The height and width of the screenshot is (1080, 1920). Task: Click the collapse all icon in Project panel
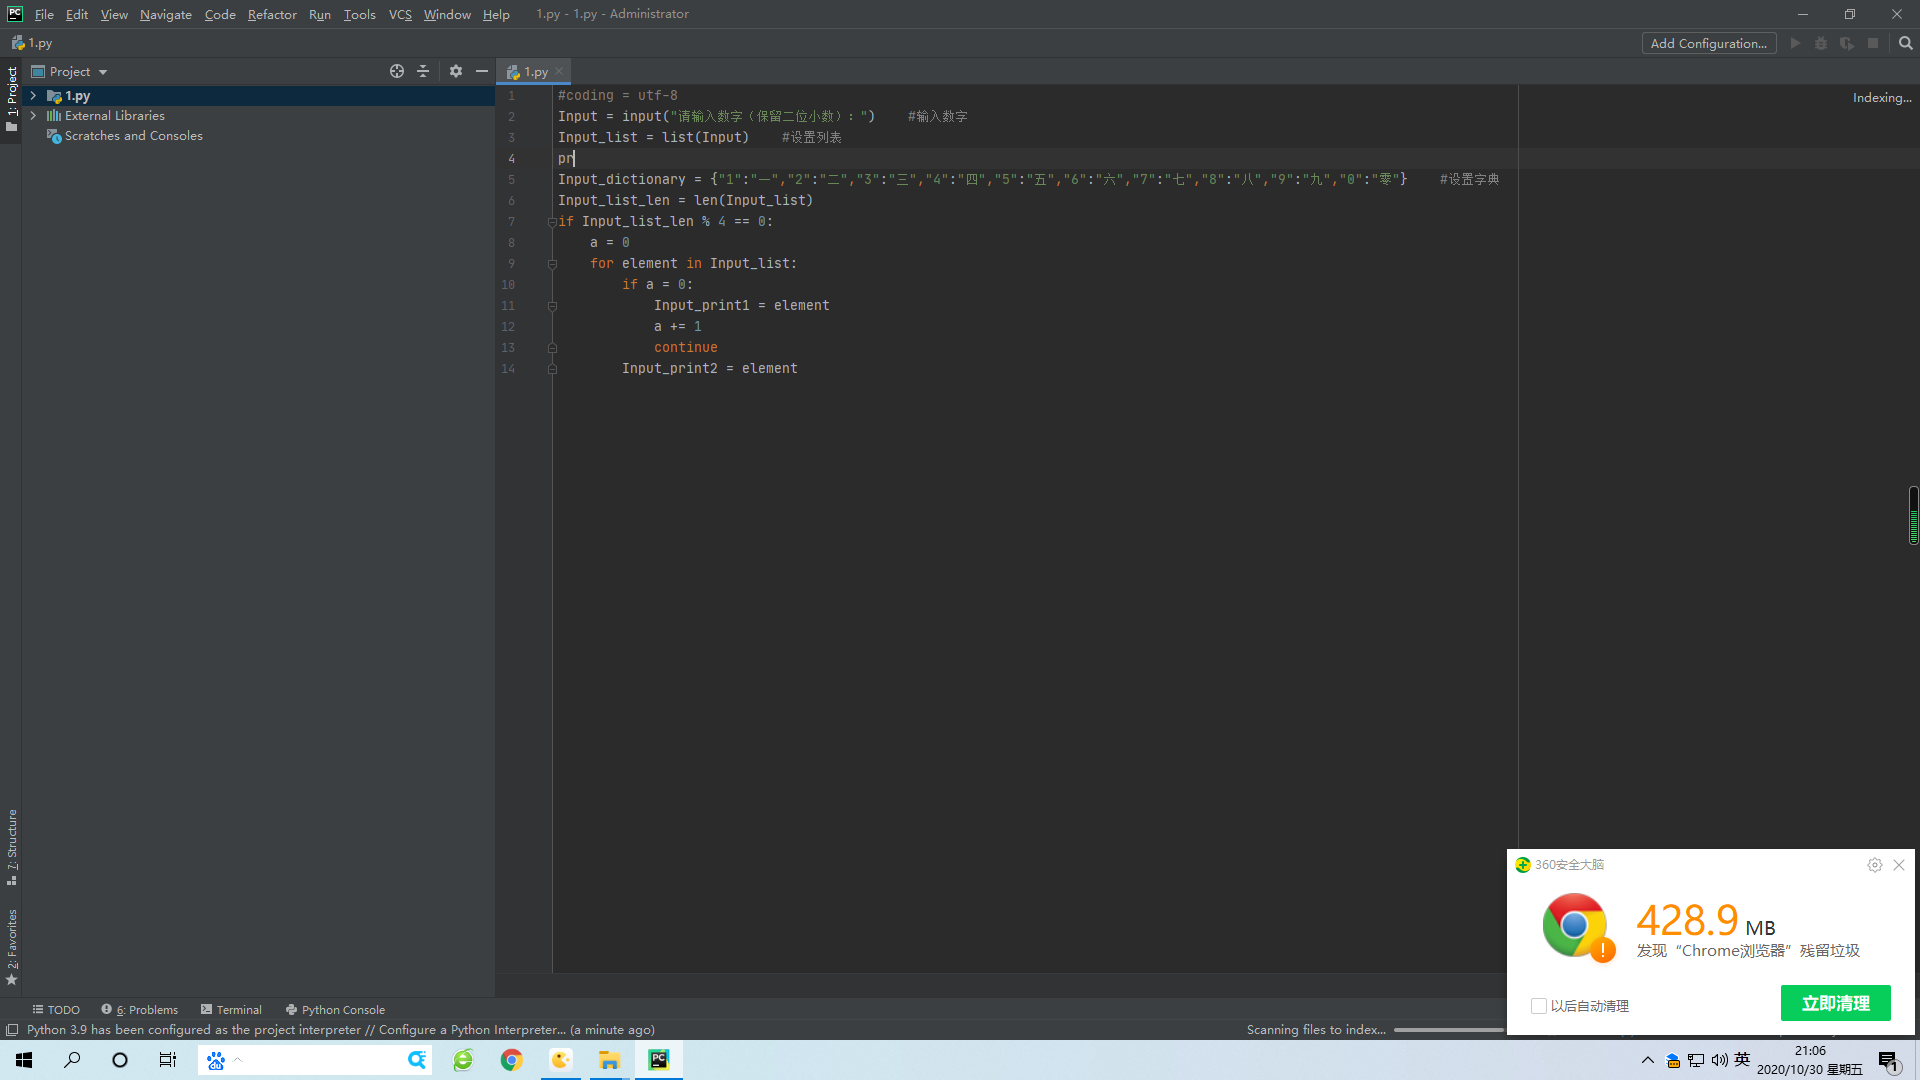[x=423, y=71]
